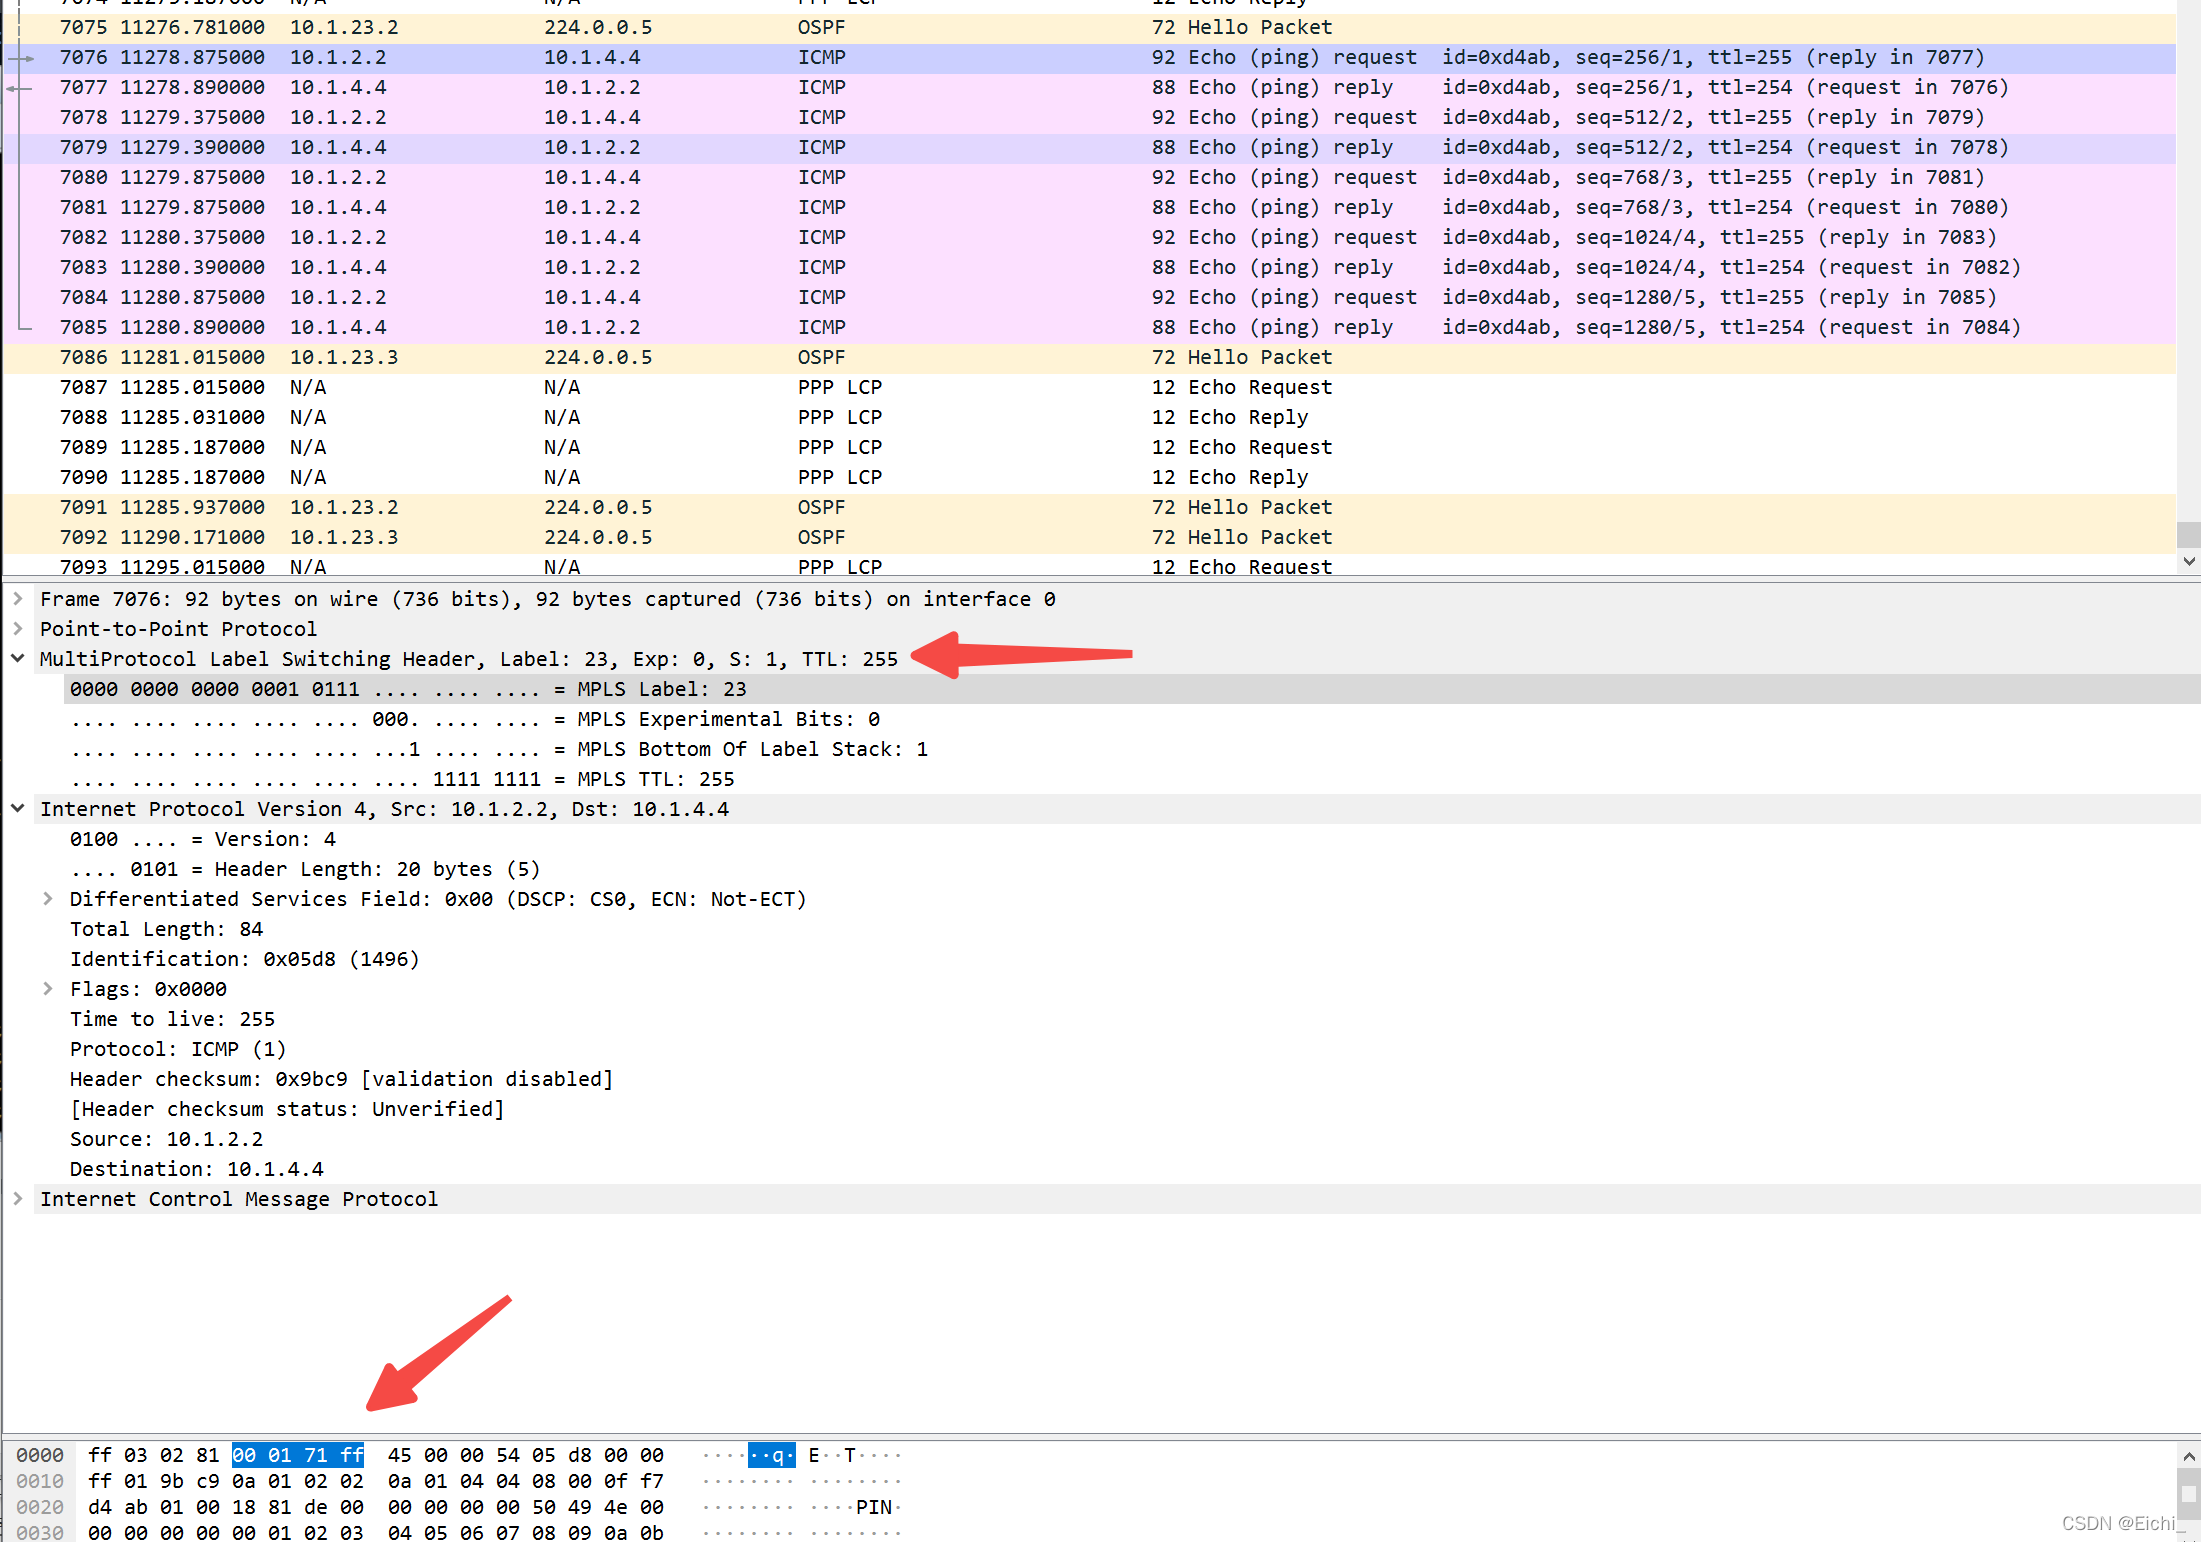This screenshot has height=1542, width=2201.
Task: Select the Version: 4 field
Action: tap(1132, 839)
